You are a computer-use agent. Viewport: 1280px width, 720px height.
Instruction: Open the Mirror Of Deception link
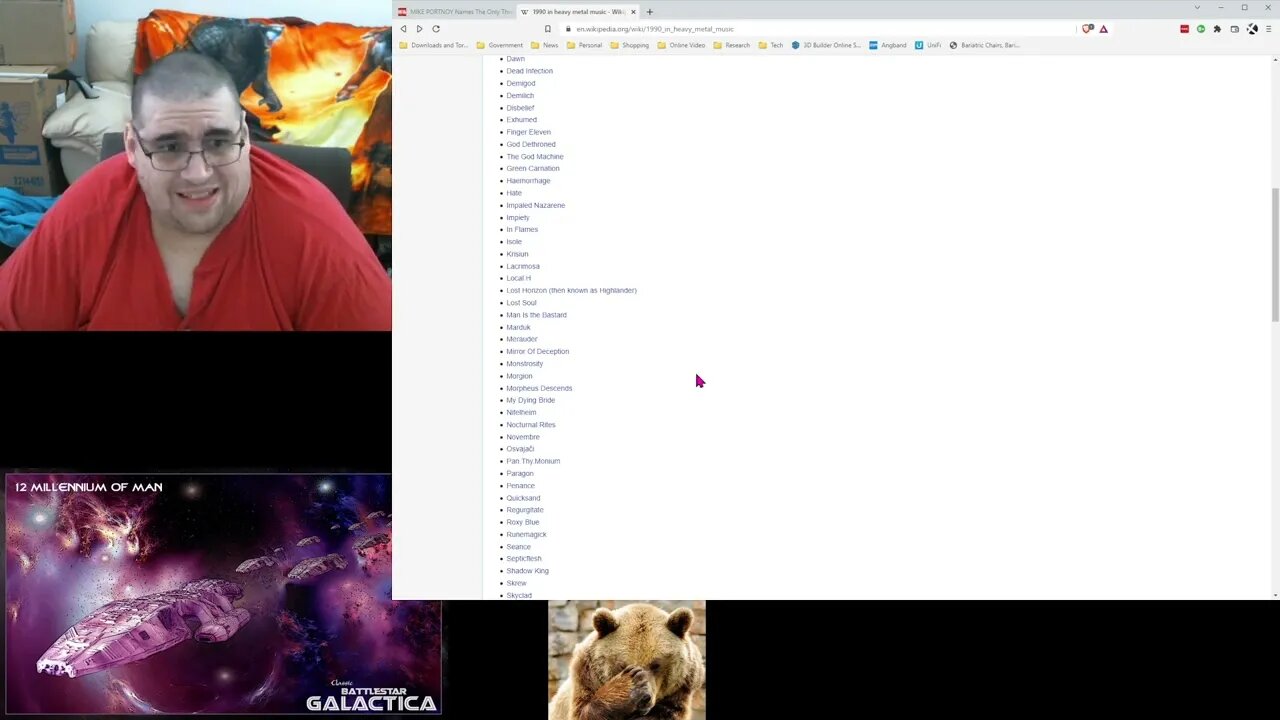pos(537,351)
